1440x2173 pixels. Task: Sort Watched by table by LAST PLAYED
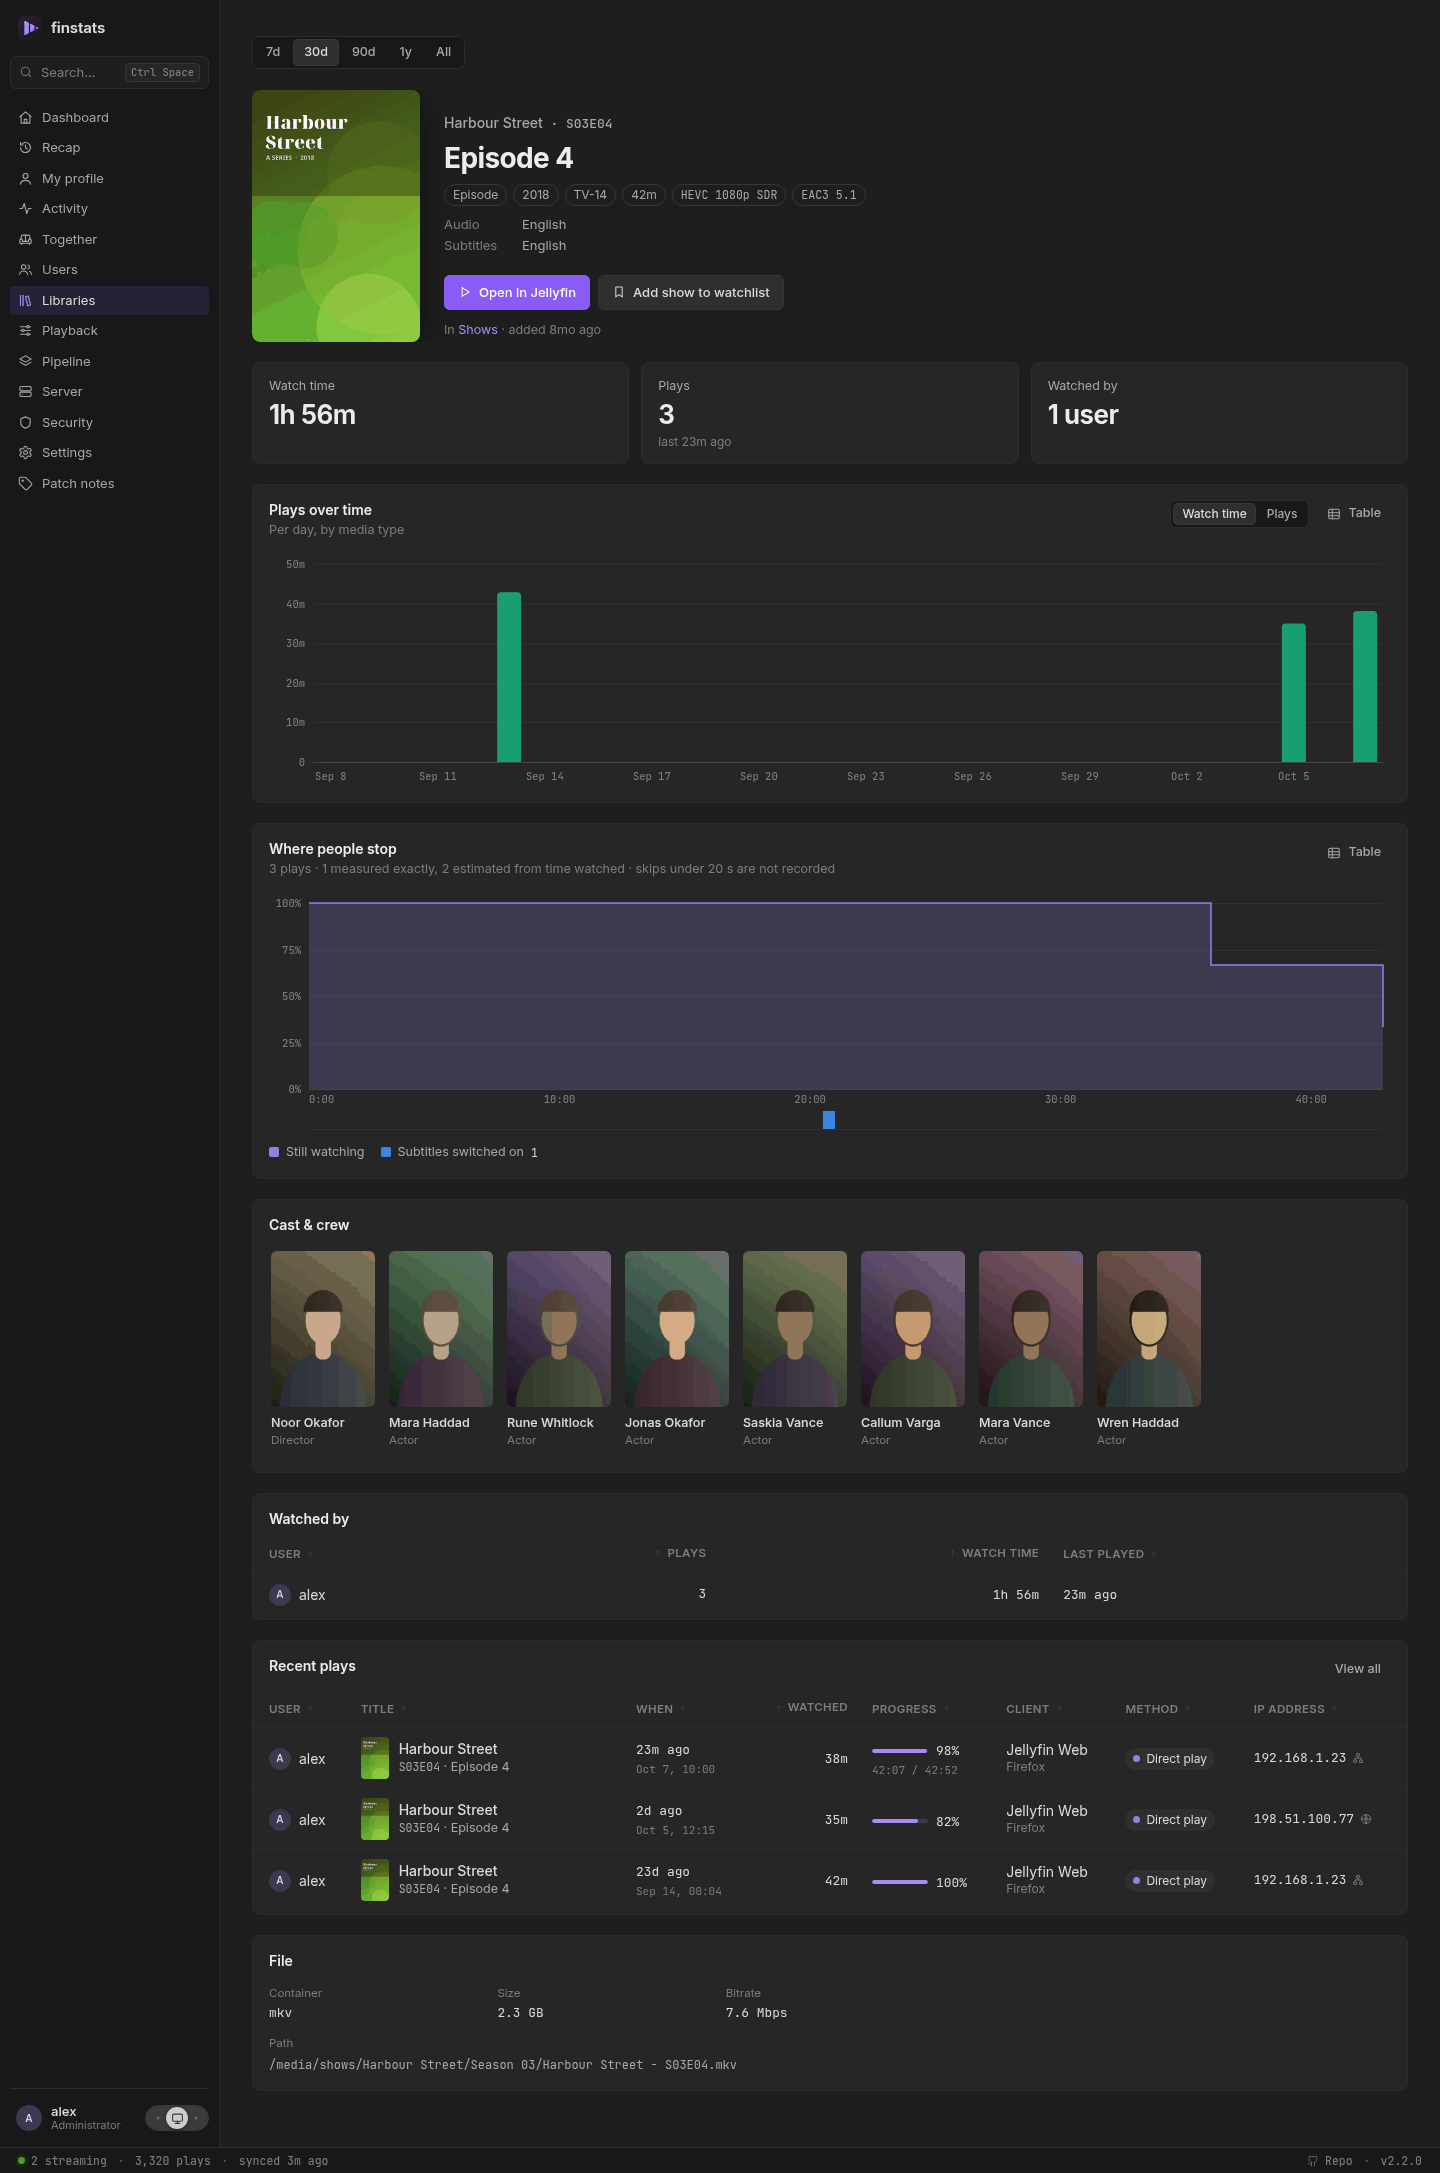tap(1109, 1554)
